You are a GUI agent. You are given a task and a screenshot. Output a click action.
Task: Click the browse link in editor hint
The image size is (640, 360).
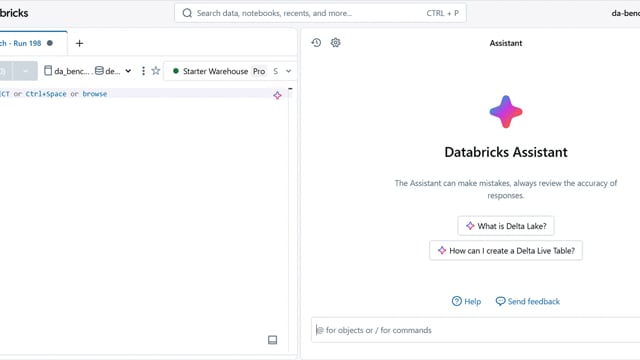pos(95,94)
